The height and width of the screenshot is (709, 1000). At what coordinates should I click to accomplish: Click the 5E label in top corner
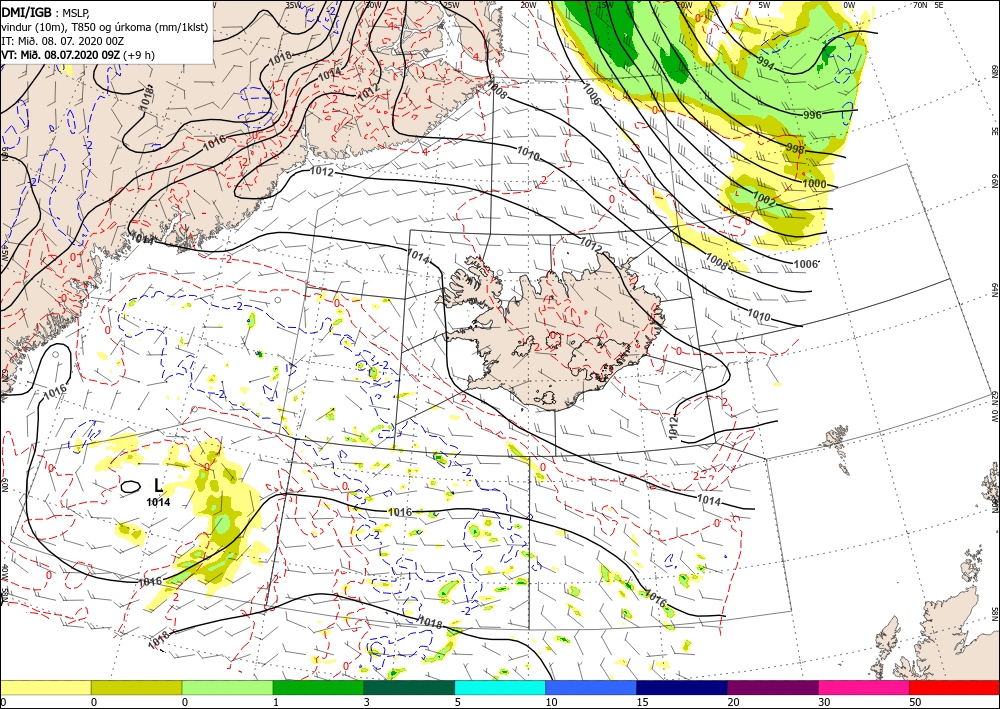click(939, 5)
